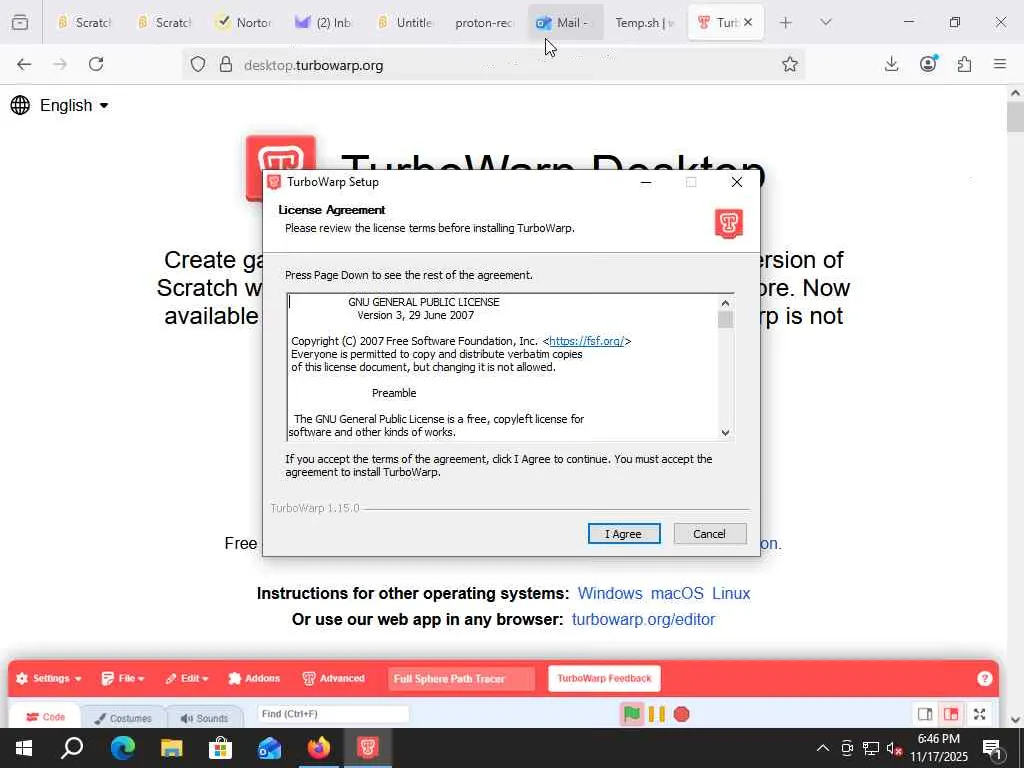
Task: Switch to the first Scratch tab
Action: 84,23
